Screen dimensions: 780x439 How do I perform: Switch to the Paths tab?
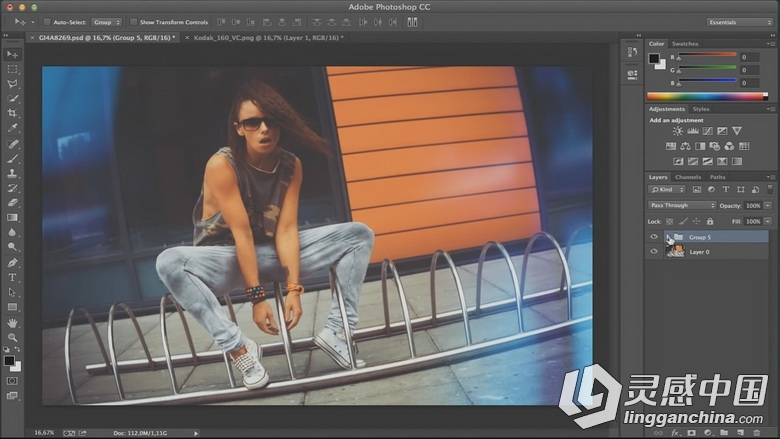tap(717, 177)
